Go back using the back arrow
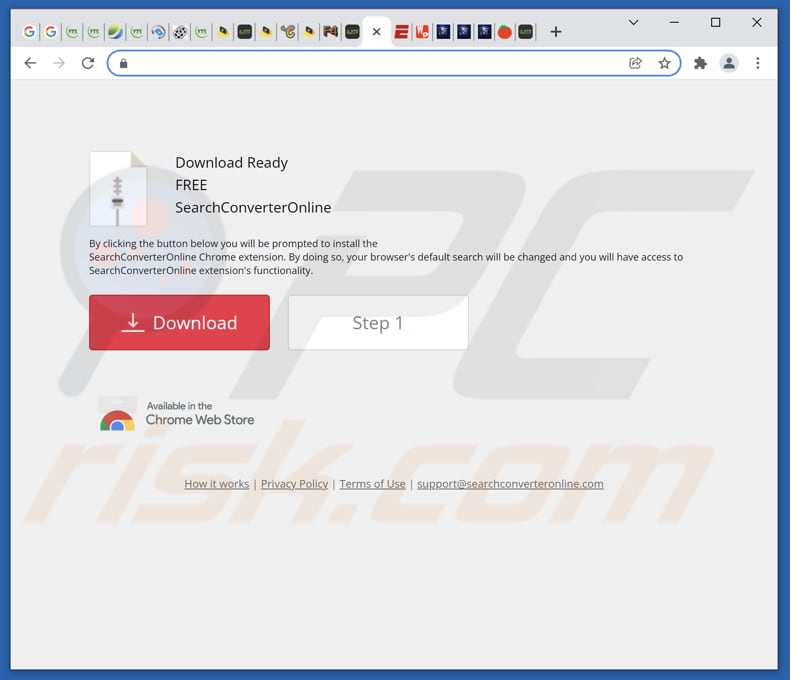Screen dimensions: 790x680 (x=30, y=63)
